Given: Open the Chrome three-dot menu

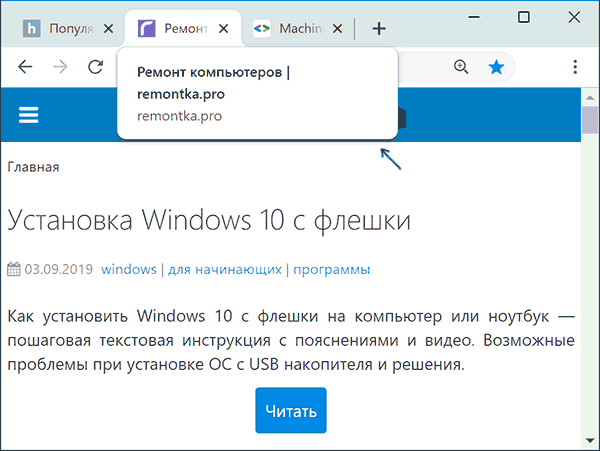Looking at the screenshot, I should 575,67.
